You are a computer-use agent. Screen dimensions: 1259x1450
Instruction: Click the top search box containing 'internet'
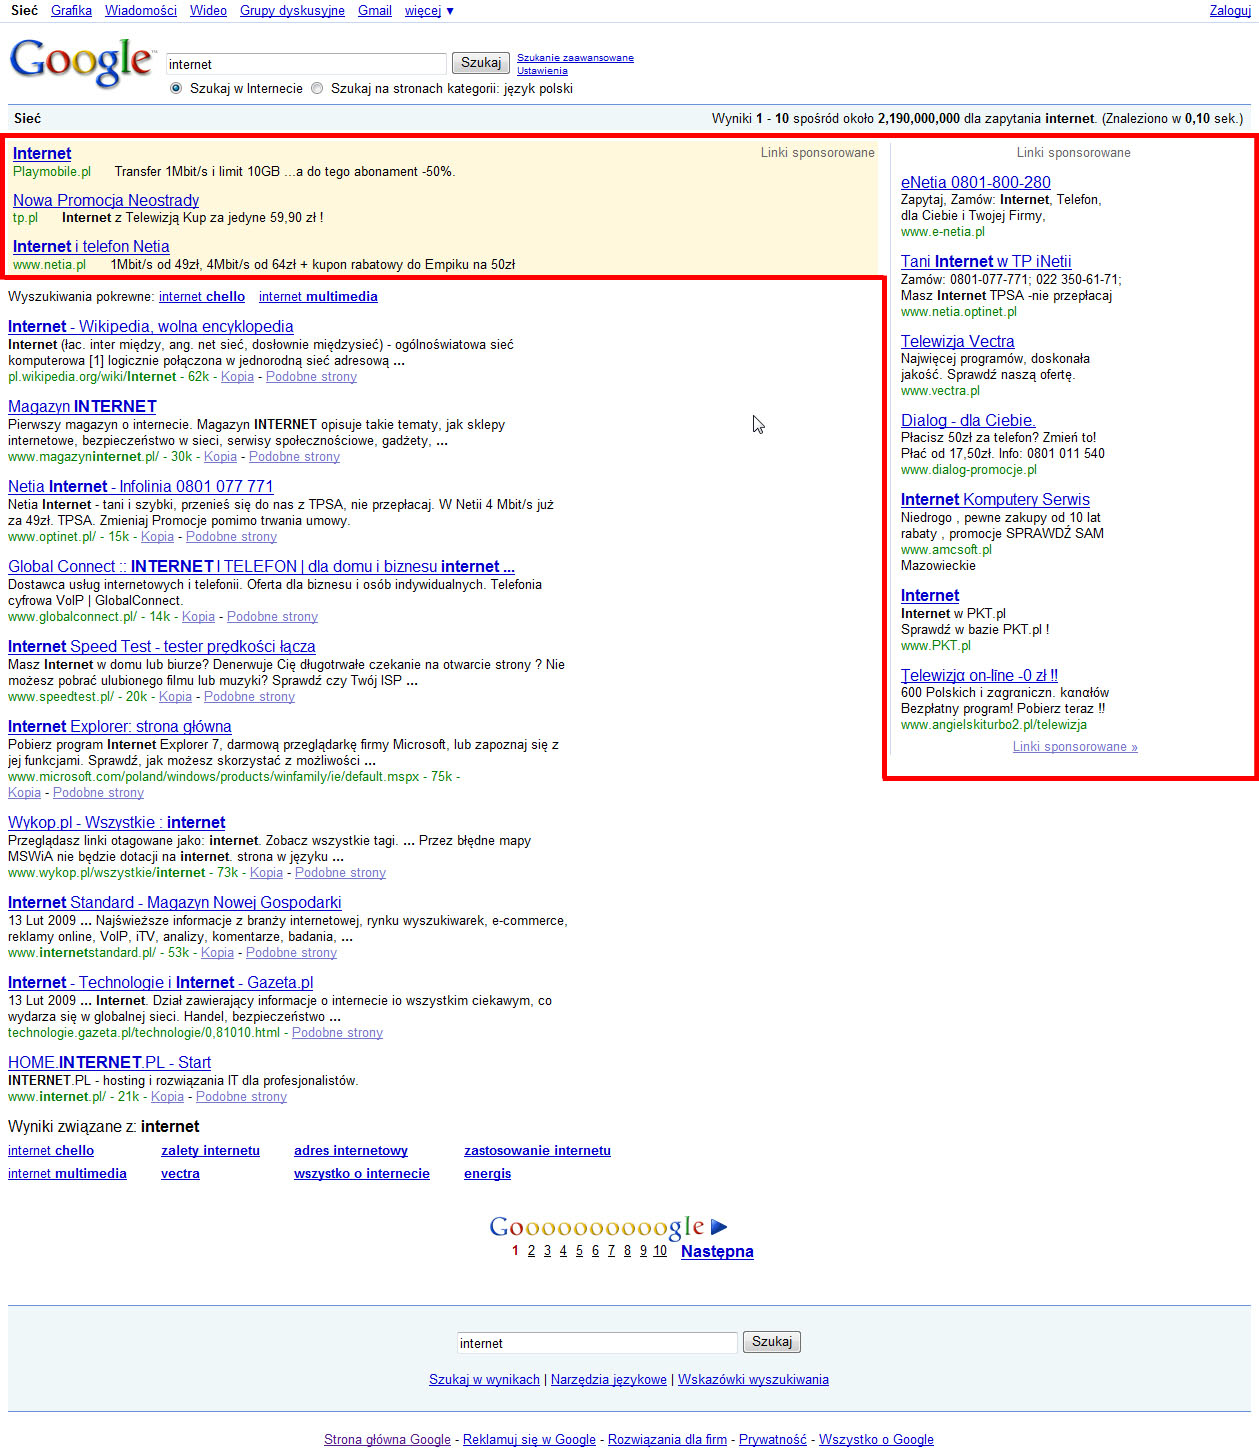306,64
